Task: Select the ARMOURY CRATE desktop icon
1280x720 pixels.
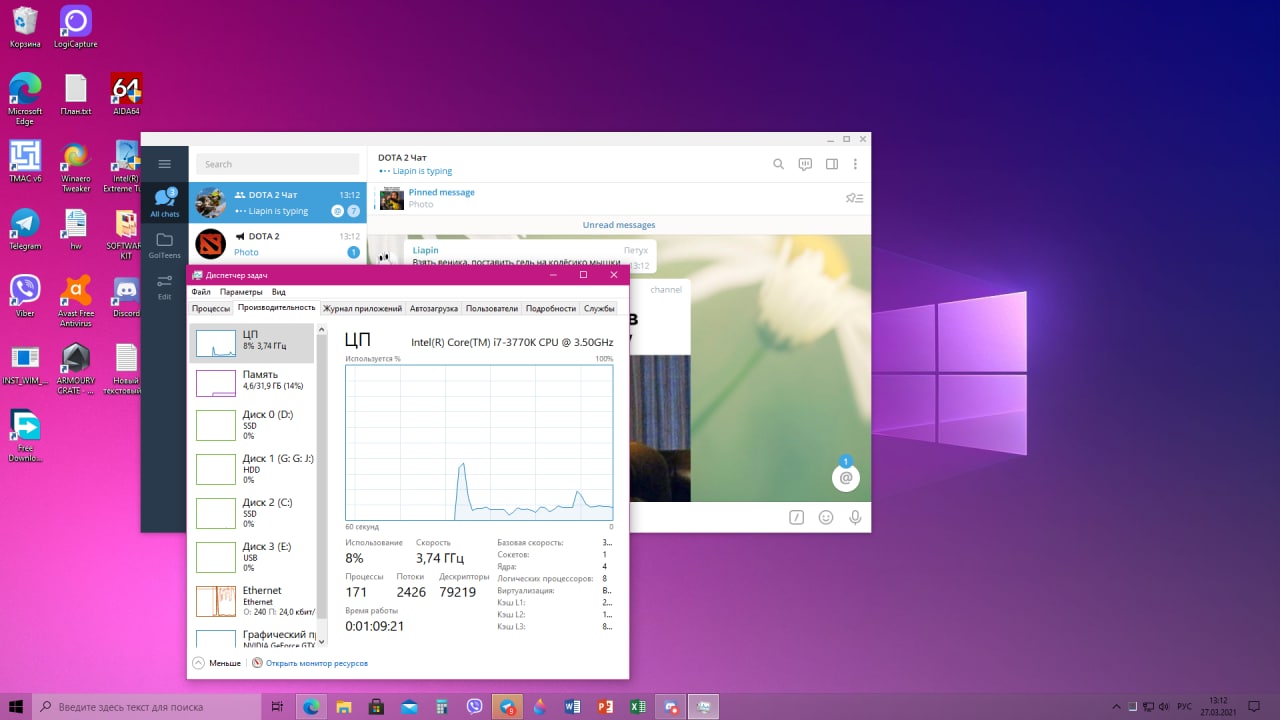Action: [76, 369]
